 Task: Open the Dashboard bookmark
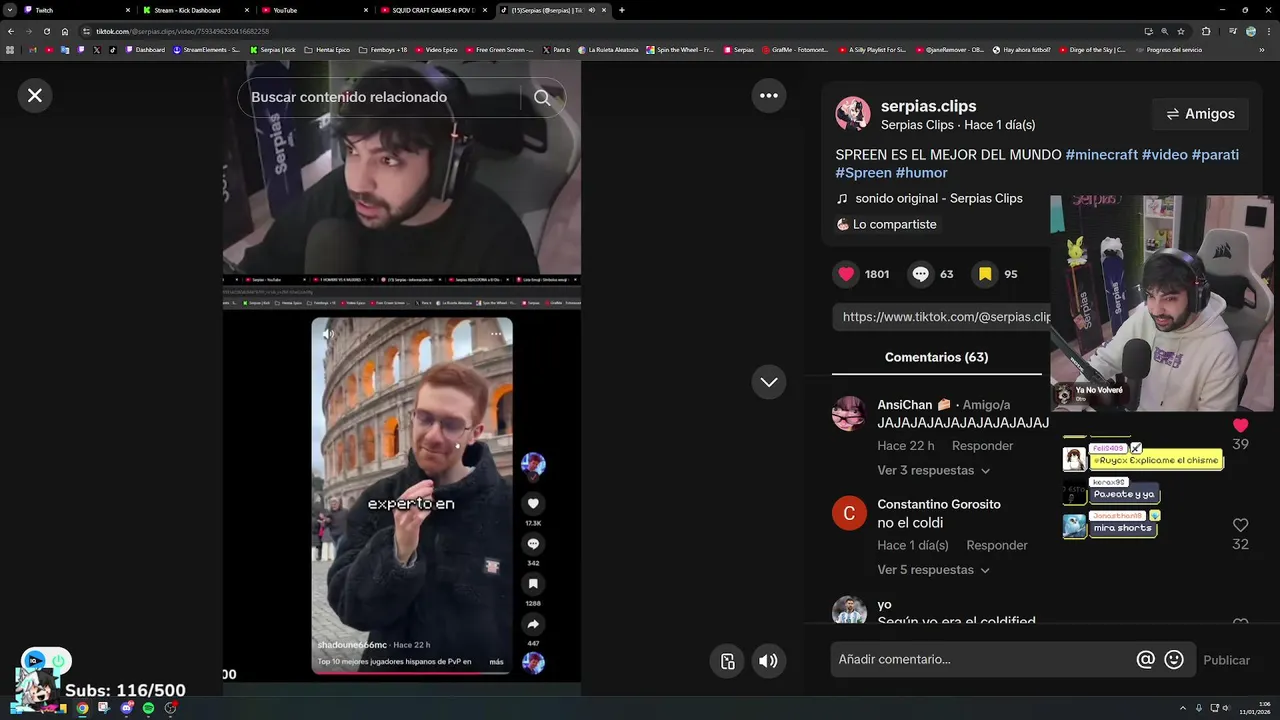click(145, 50)
